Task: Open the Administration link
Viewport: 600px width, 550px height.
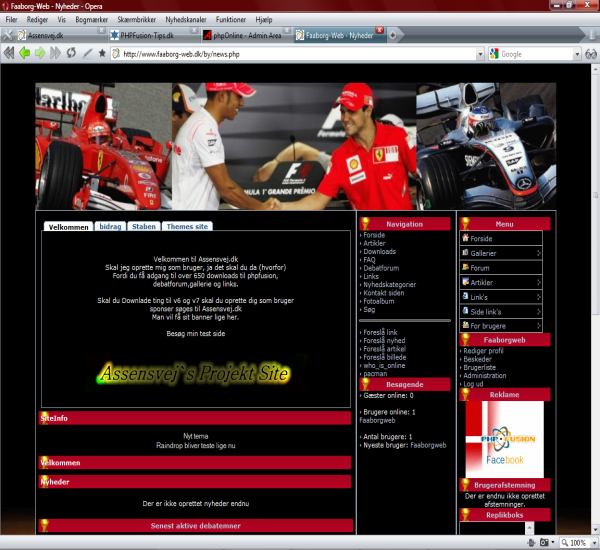Action: [x=484, y=375]
